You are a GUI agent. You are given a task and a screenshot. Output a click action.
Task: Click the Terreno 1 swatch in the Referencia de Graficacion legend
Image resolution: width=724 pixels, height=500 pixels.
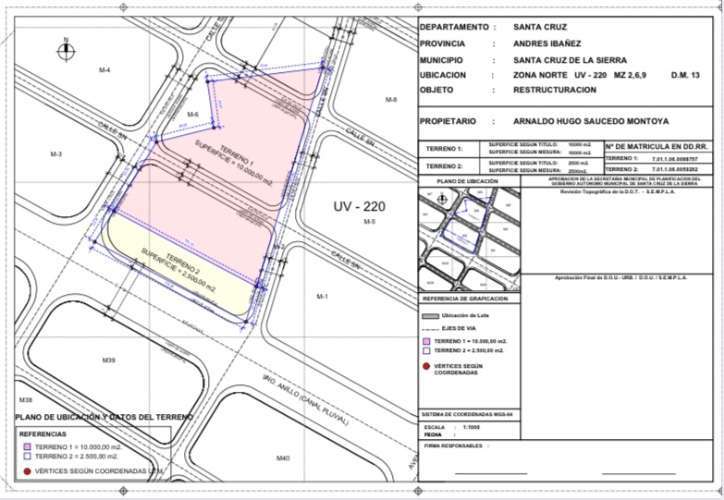tap(427, 340)
